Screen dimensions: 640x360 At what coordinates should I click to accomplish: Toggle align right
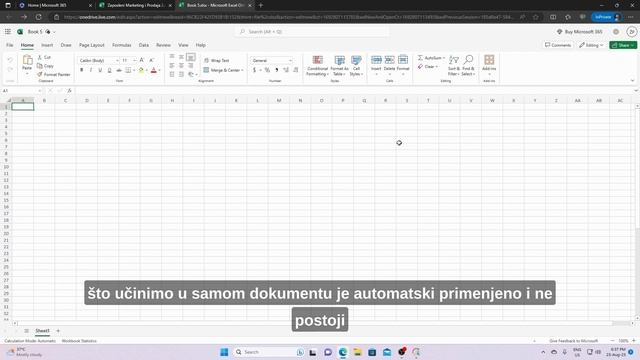coord(191,65)
